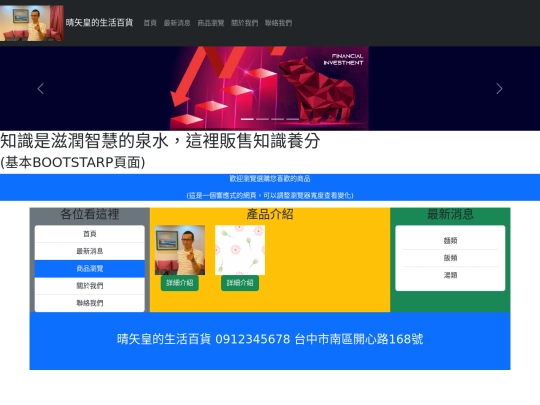Choose 聯絡我們 in the sidebar list

pos(90,303)
